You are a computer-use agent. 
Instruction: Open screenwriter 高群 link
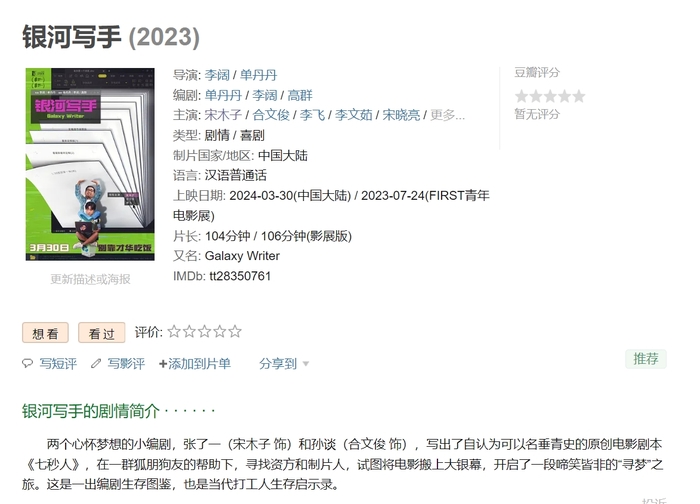click(x=300, y=95)
